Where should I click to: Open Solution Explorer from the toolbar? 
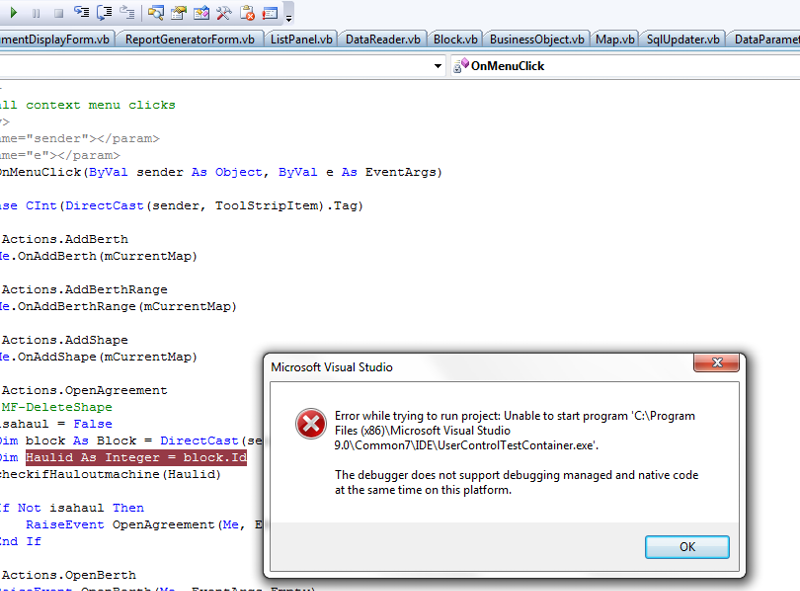click(156, 12)
